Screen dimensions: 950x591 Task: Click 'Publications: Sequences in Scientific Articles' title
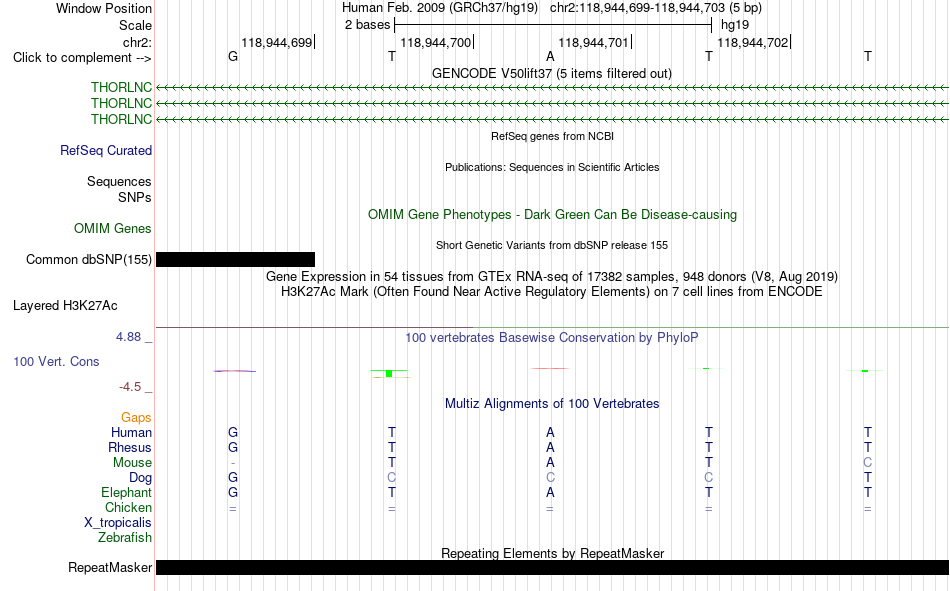[x=552, y=167]
